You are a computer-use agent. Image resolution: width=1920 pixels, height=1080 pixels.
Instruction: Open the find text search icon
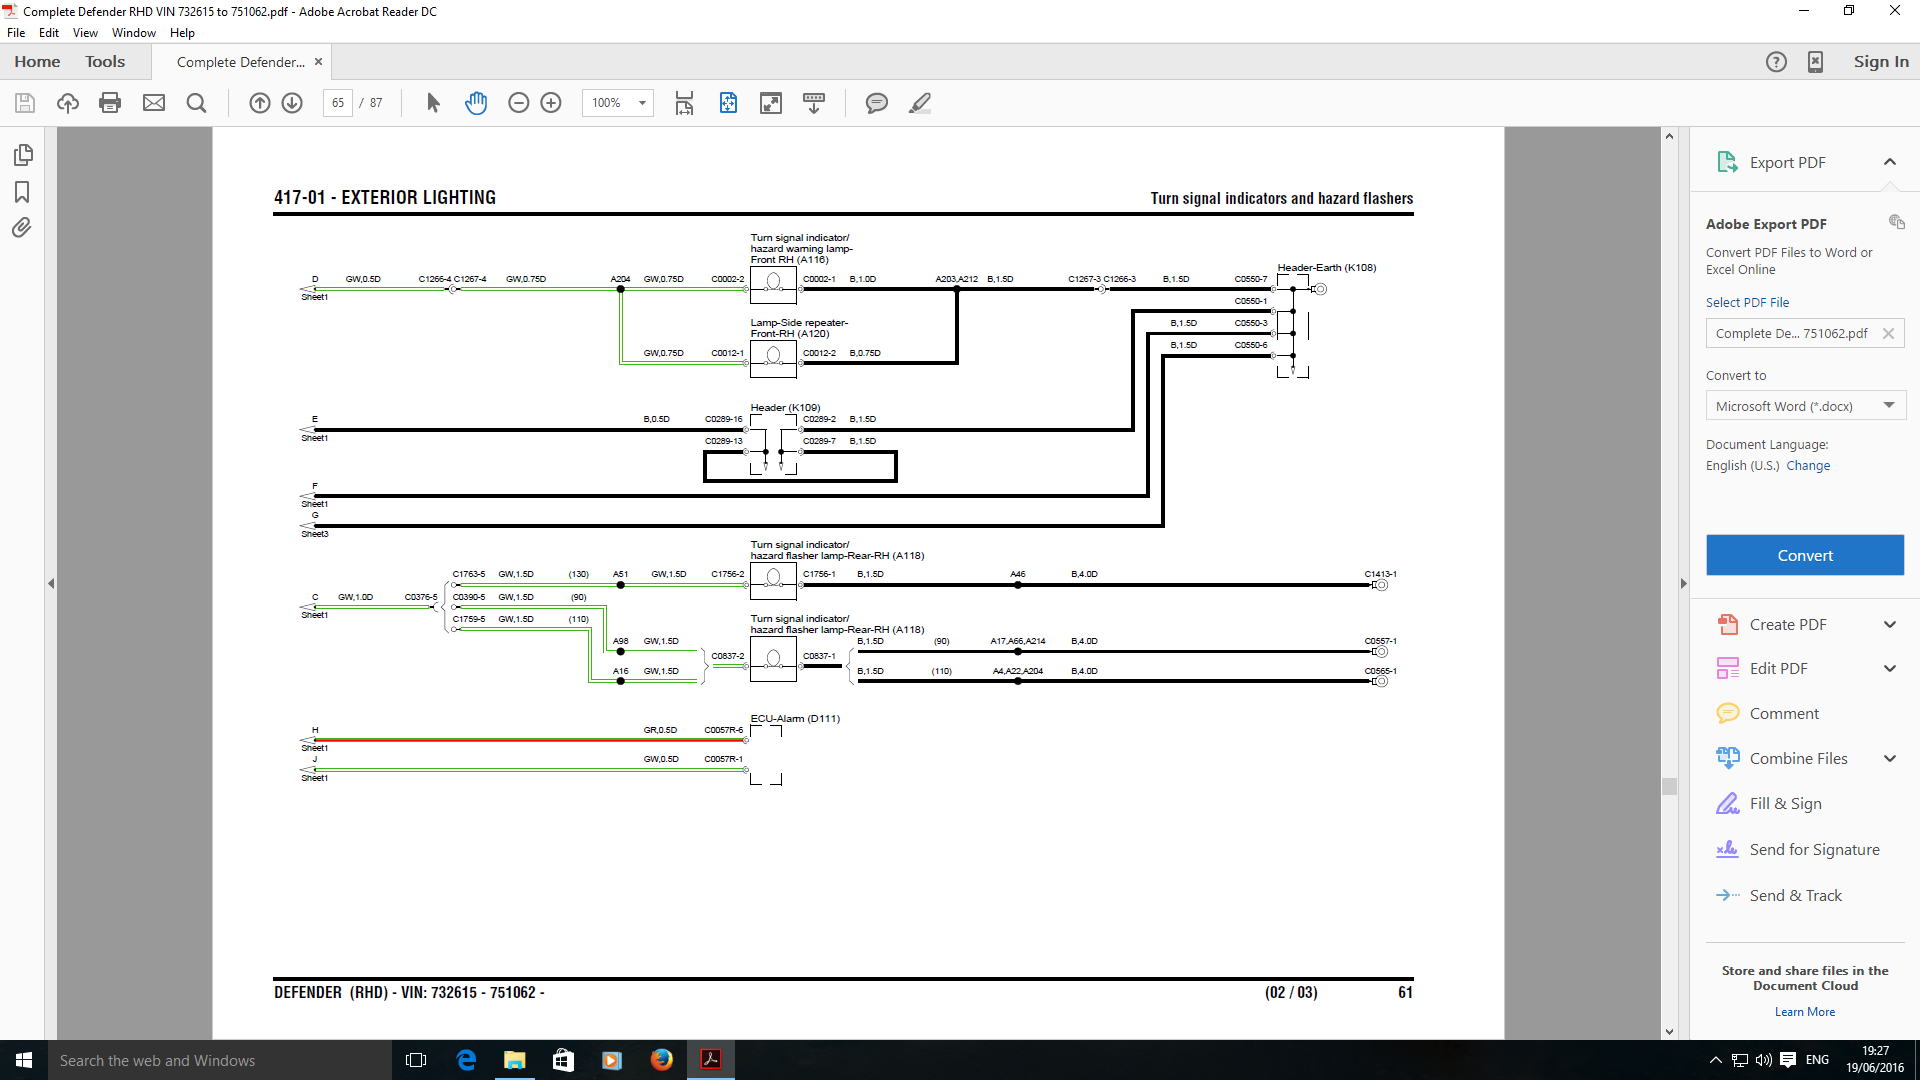(197, 103)
